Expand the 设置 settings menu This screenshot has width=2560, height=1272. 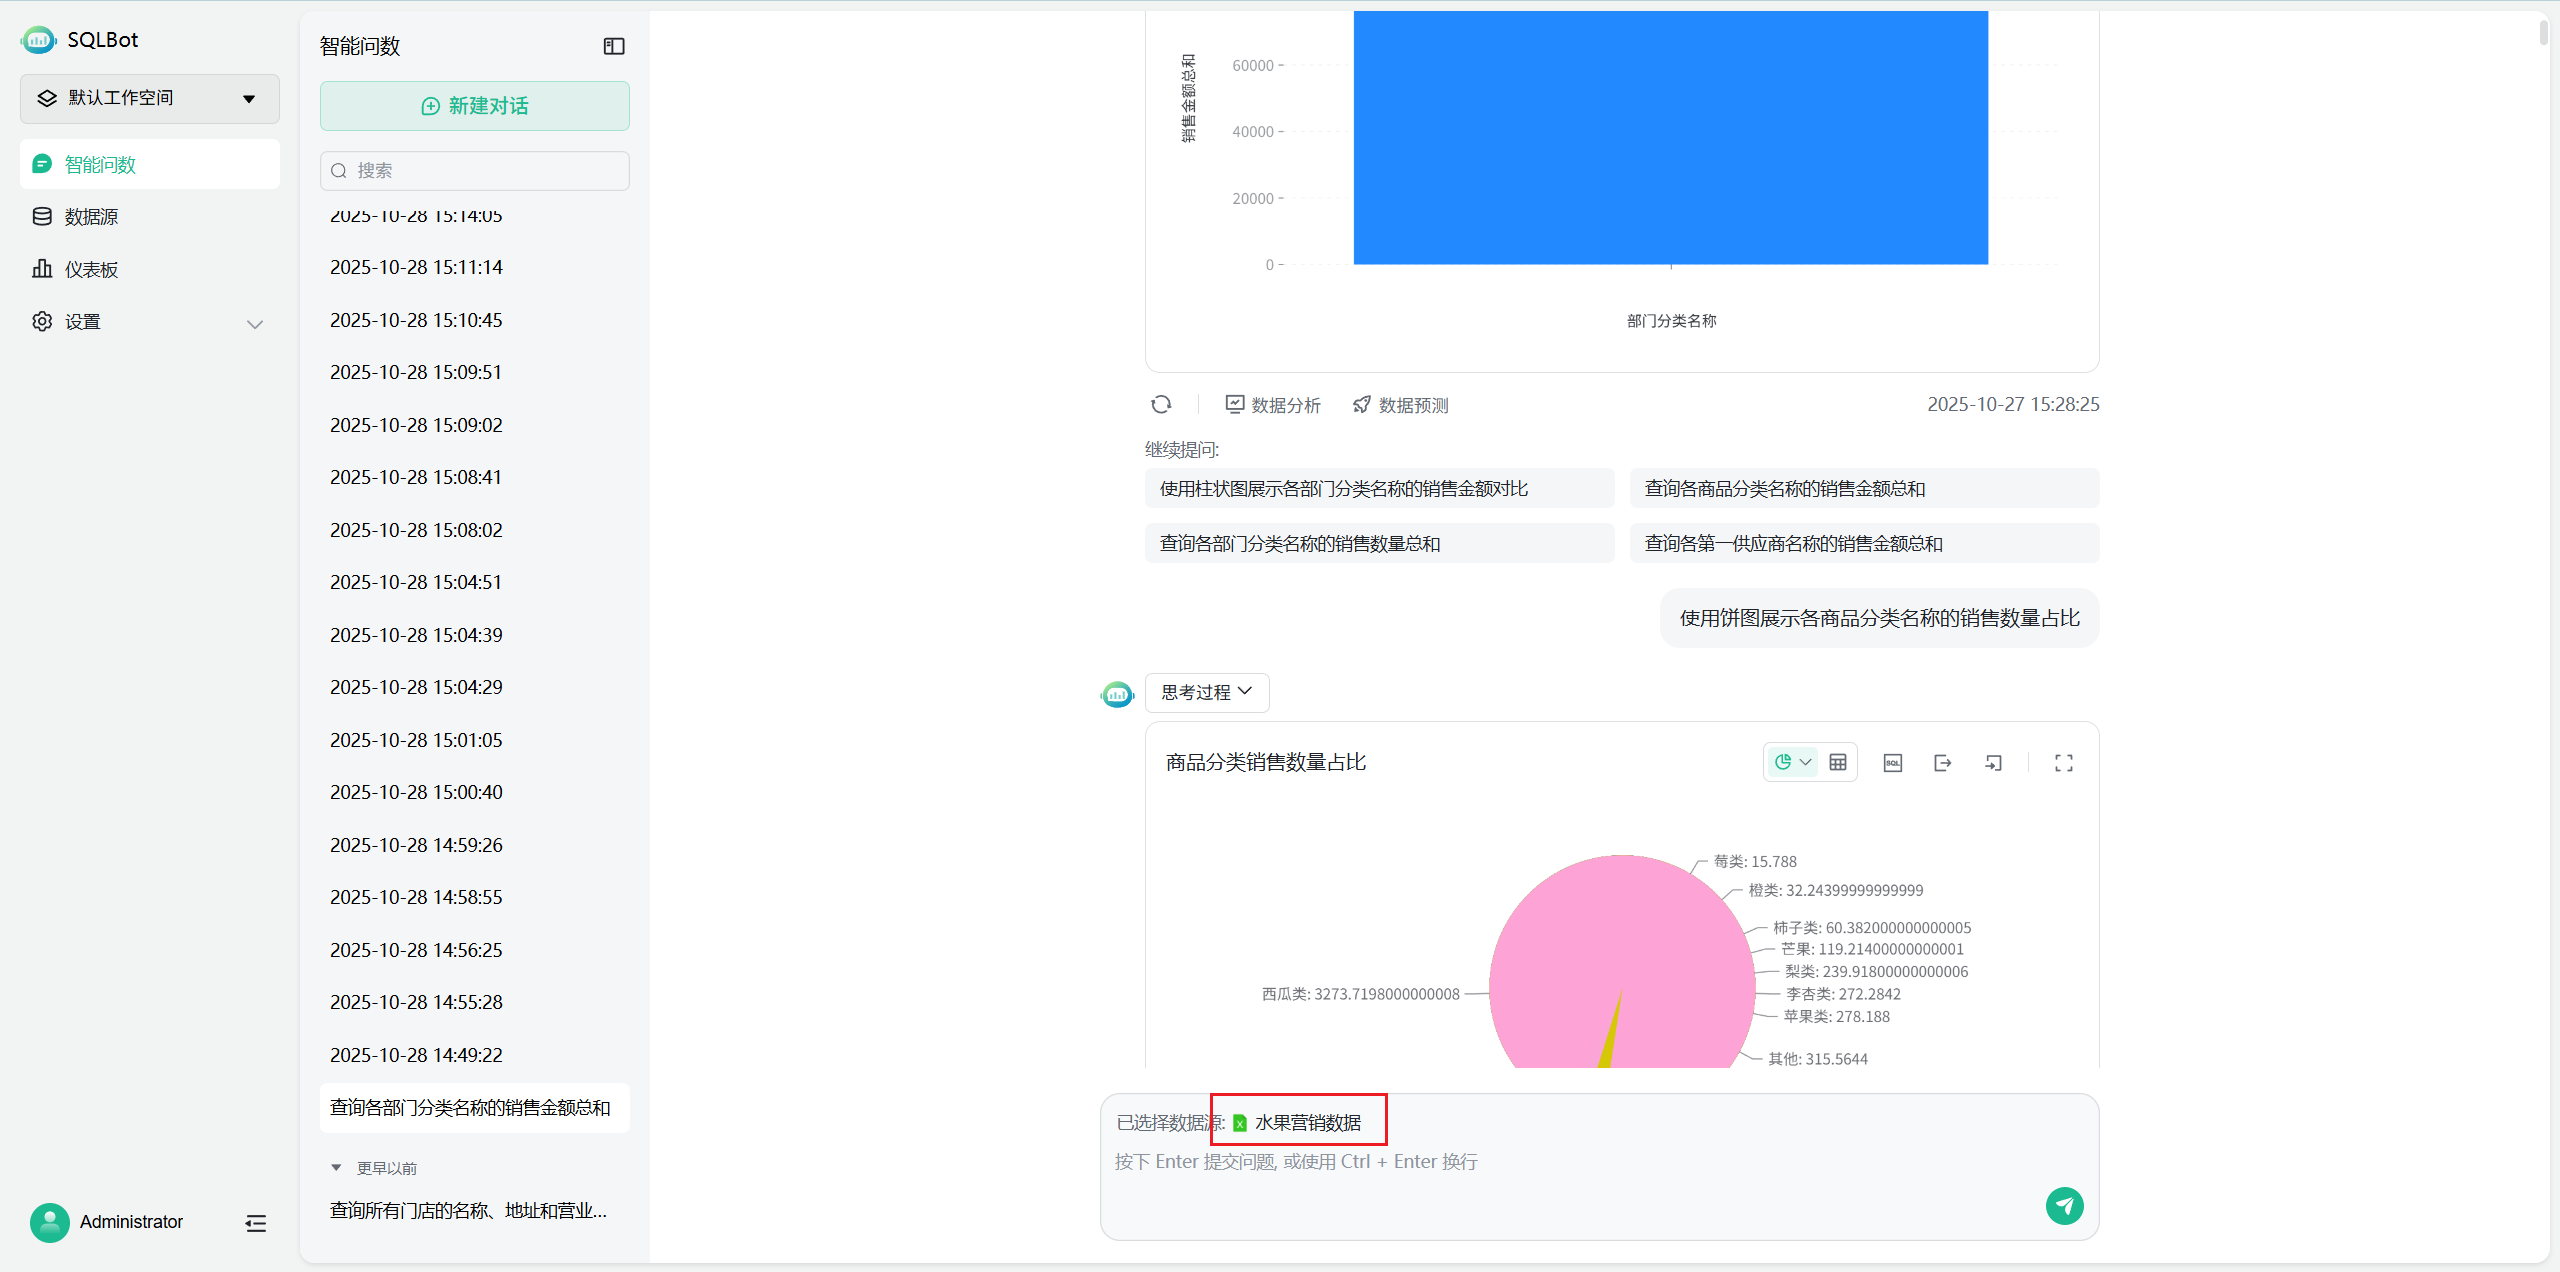[x=150, y=322]
